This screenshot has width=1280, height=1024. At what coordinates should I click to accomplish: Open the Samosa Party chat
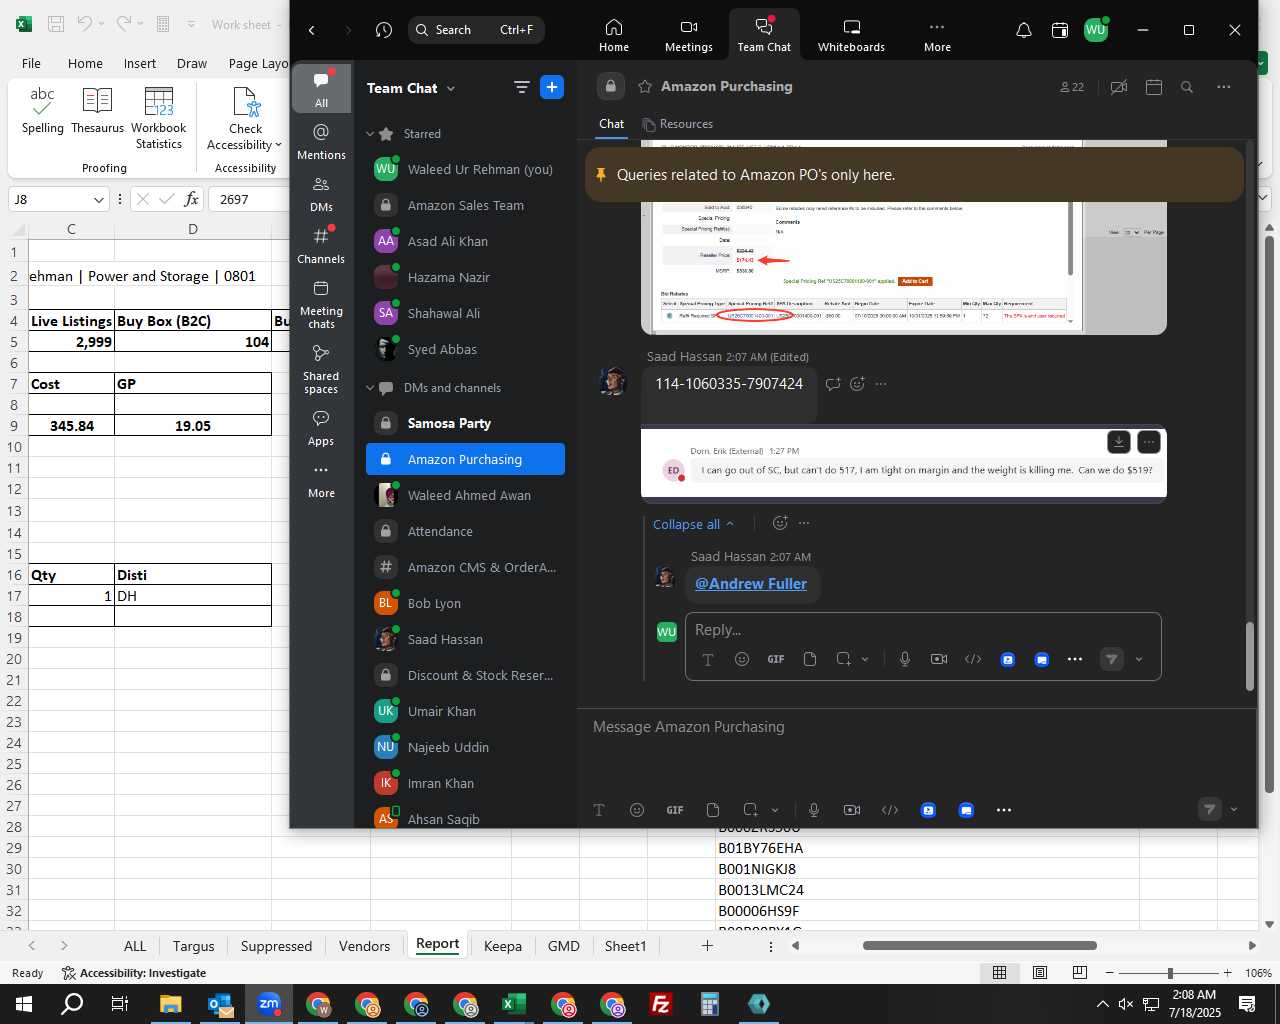(465, 423)
